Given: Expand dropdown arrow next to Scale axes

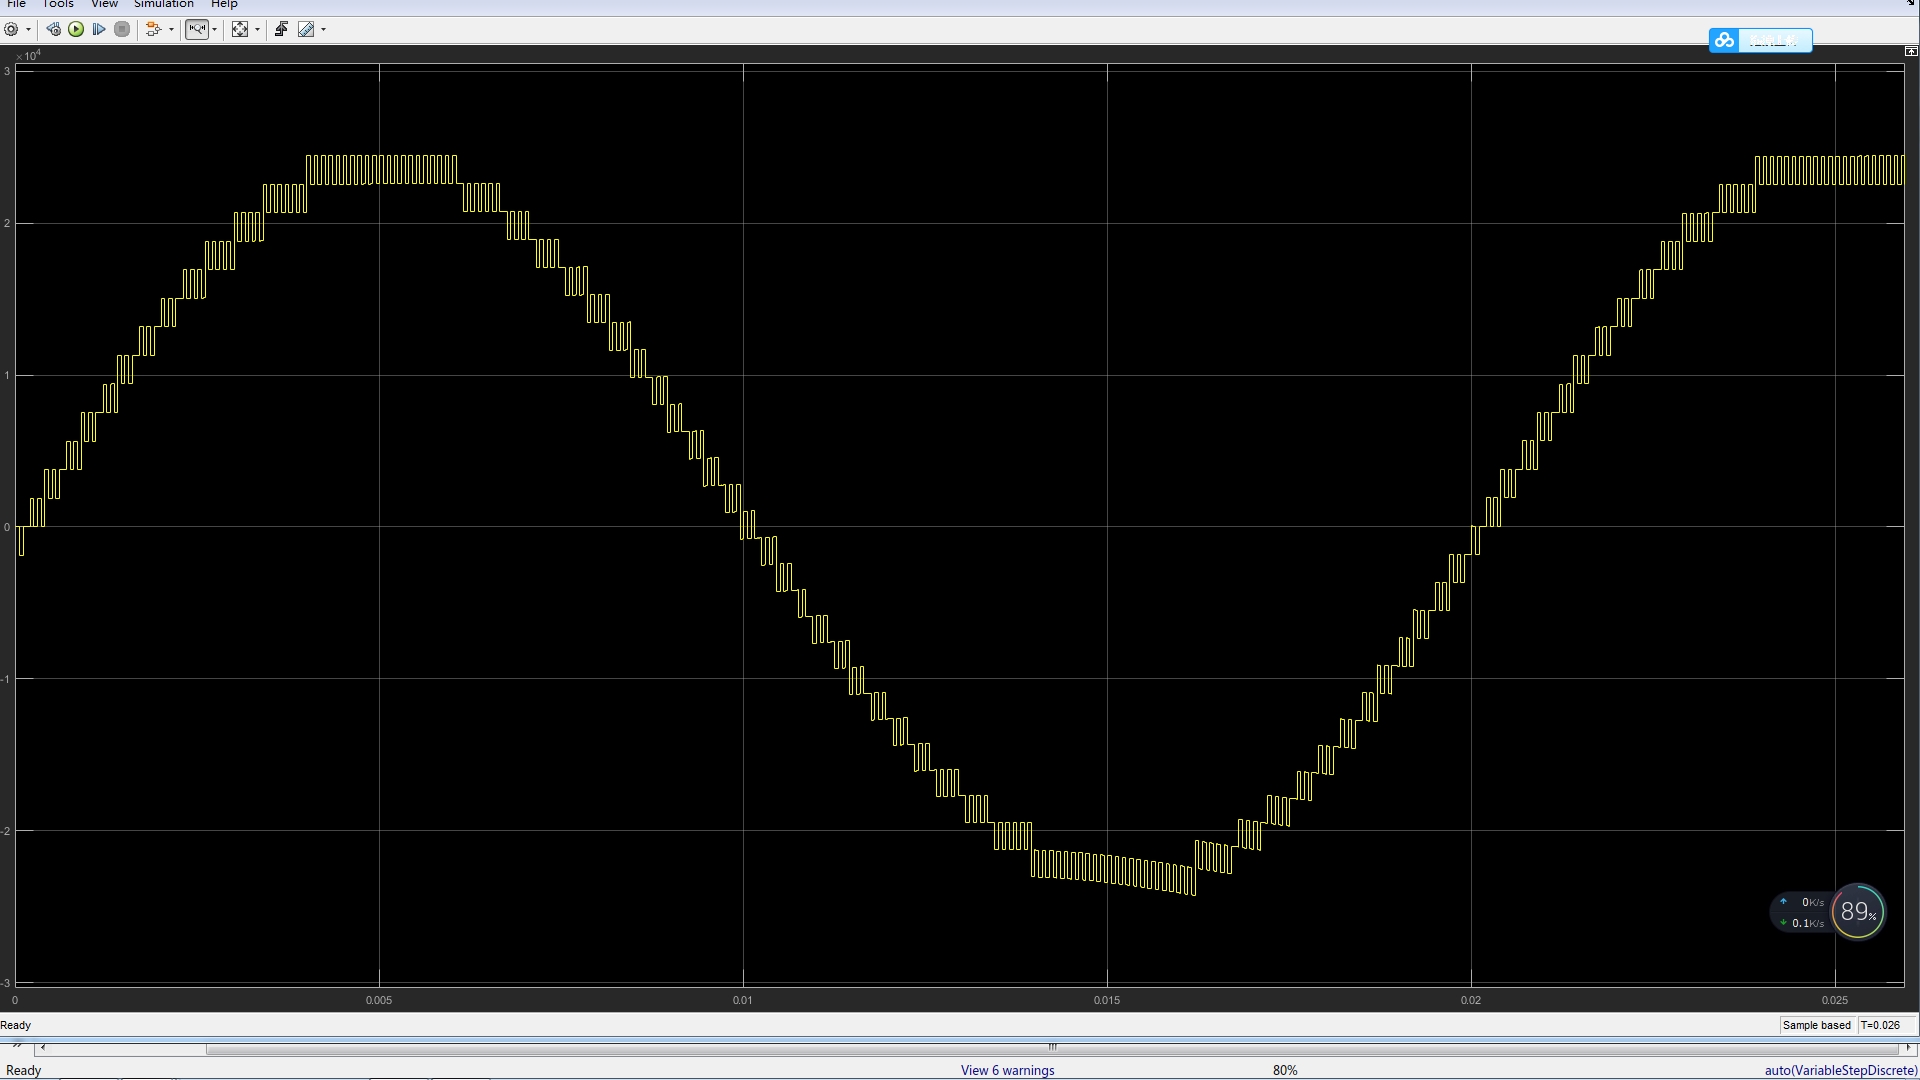Looking at the screenshot, I should click(x=257, y=29).
